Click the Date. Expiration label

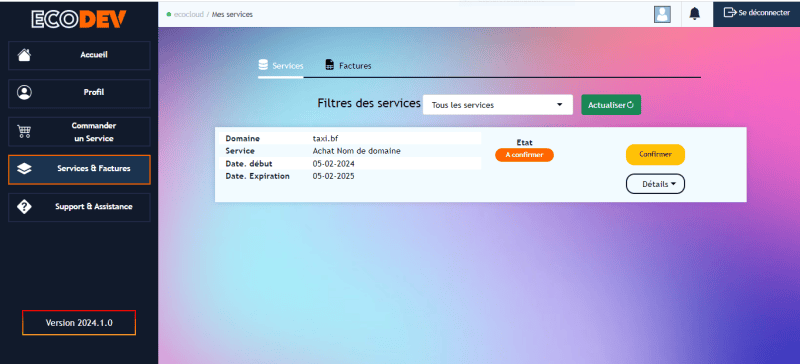[258, 176]
